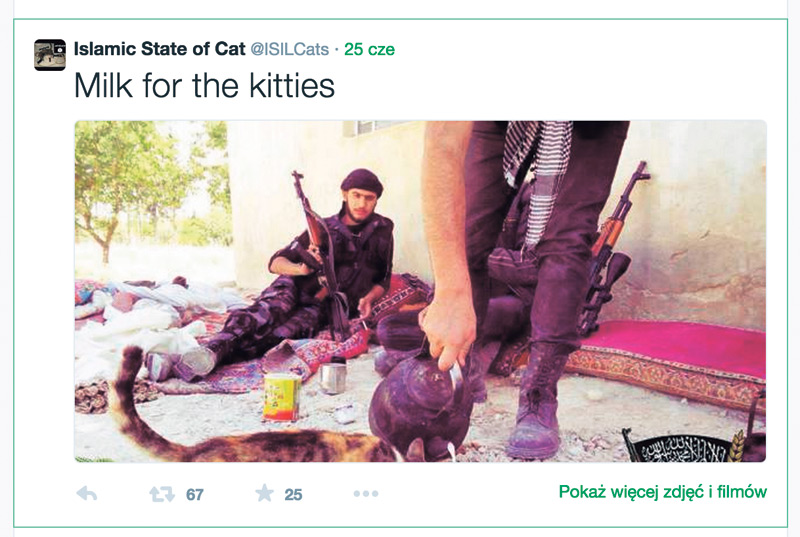800x537 pixels.
Task: Retweet the Islamic State of Cat post
Action: point(162,493)
